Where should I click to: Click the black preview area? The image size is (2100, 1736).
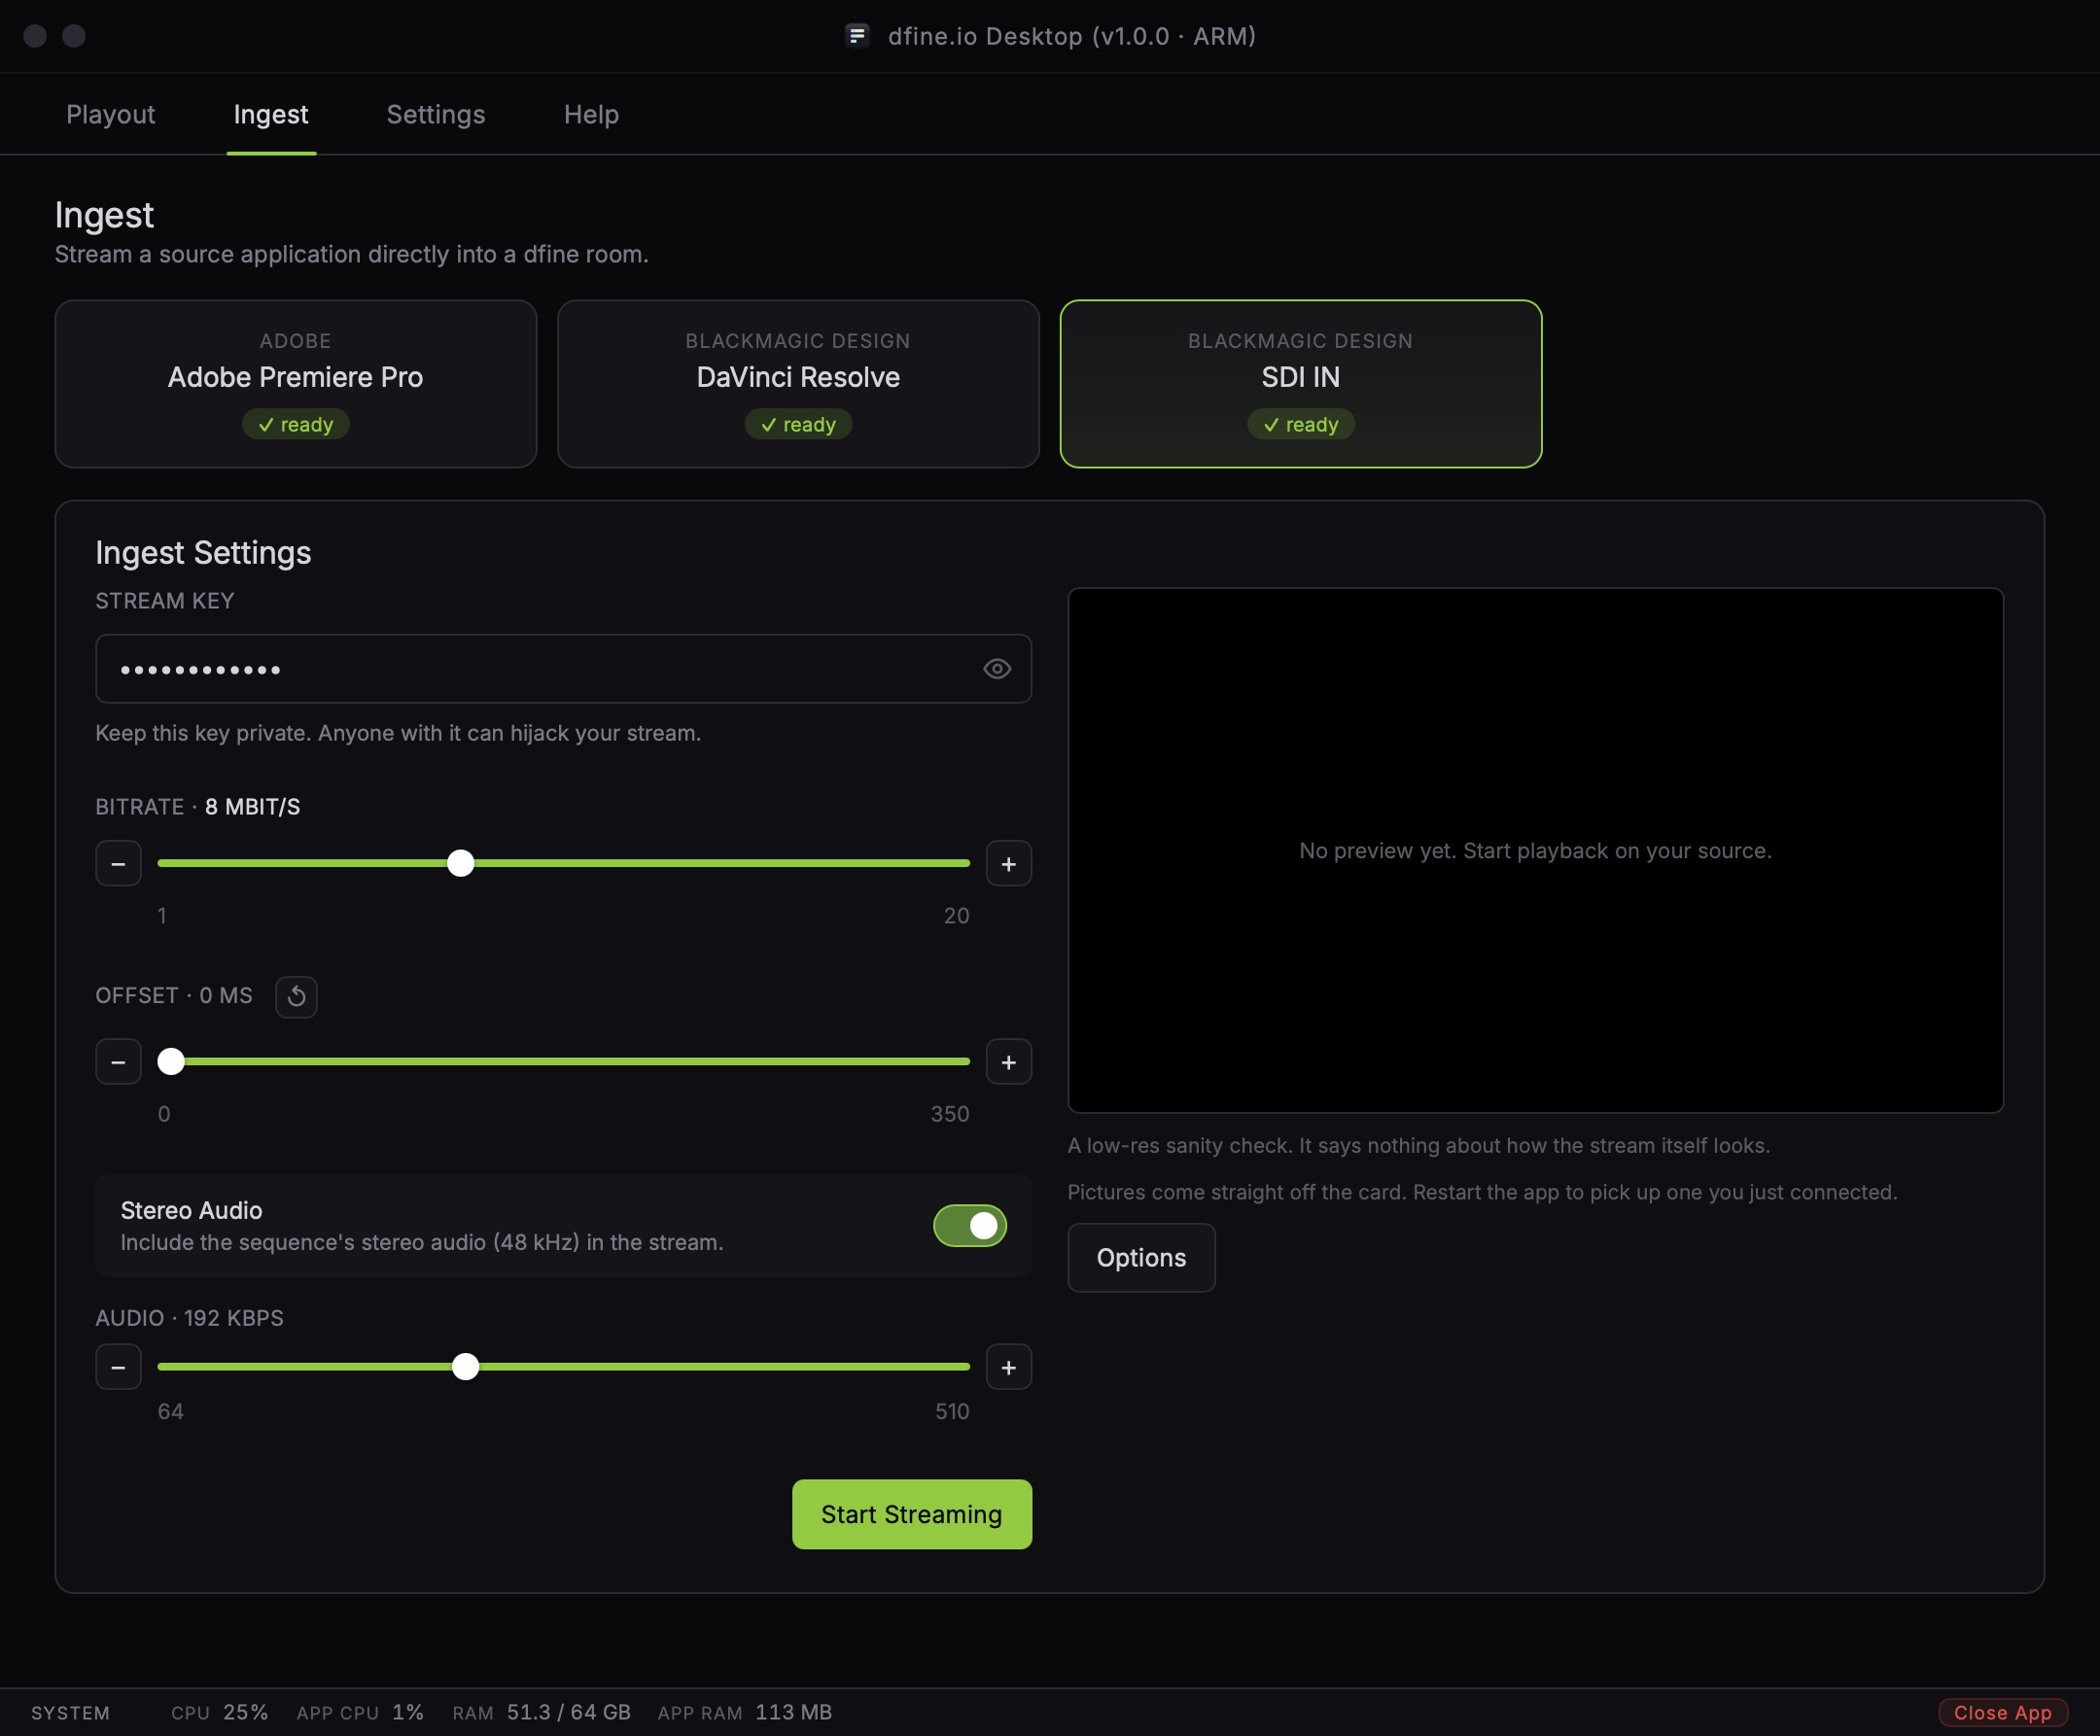click(x=1535, y=850)
